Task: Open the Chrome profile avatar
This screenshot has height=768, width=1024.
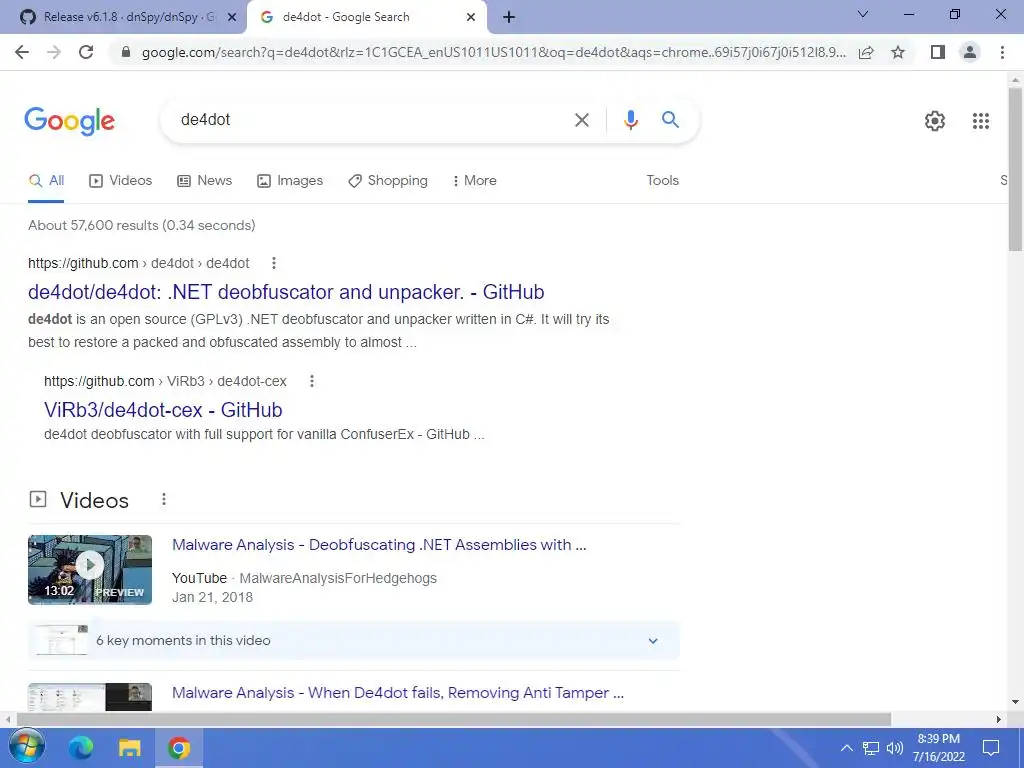Action: click(970, 52)
